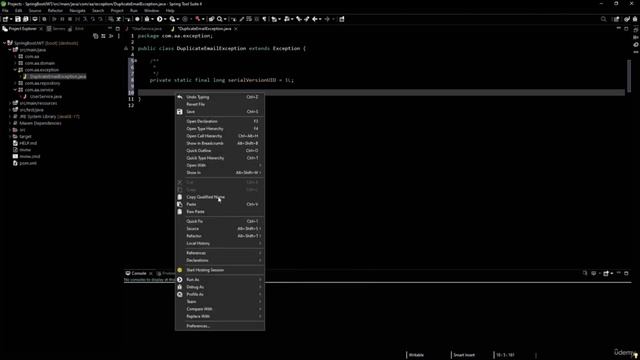Click the yellow Start Hosting Session icon
The height and width of the screenshot is (360, 640).
tap(180, 270)
